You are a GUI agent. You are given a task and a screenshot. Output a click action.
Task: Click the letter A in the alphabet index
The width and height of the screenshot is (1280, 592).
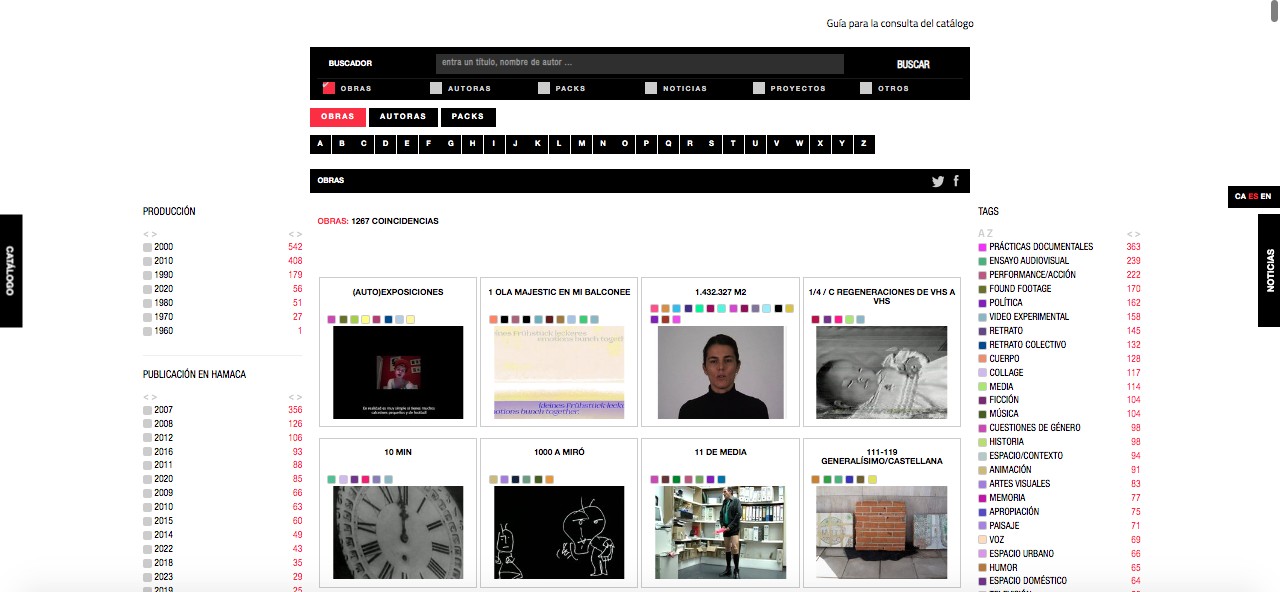click(320, 144)
